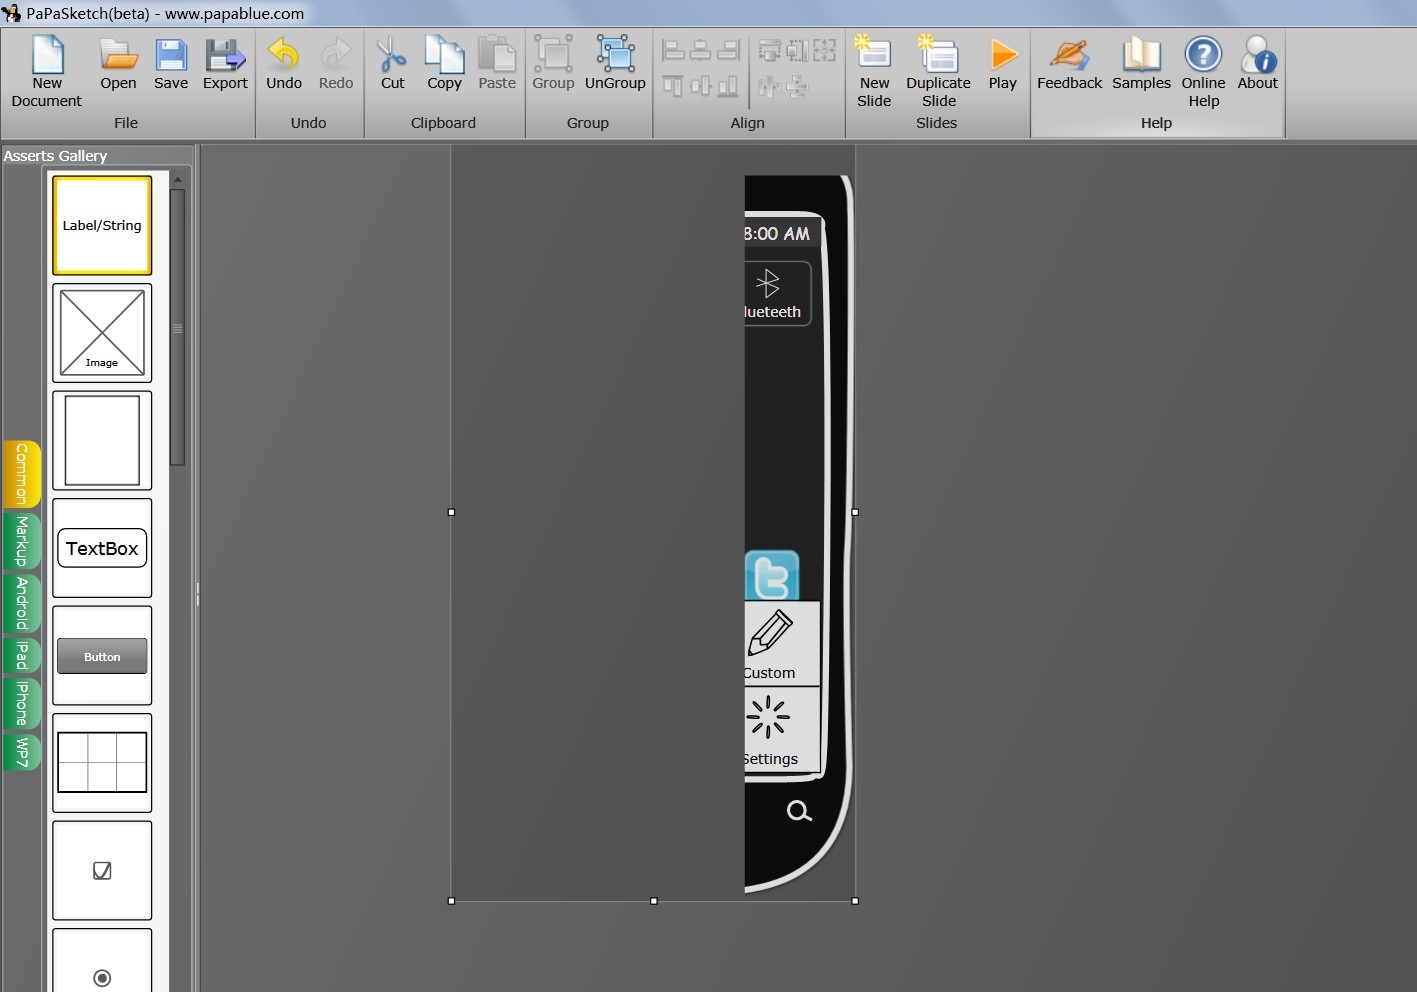Click the 8:00 AM status text on canvas
The image size is (1417, 992).
[777, 234]
